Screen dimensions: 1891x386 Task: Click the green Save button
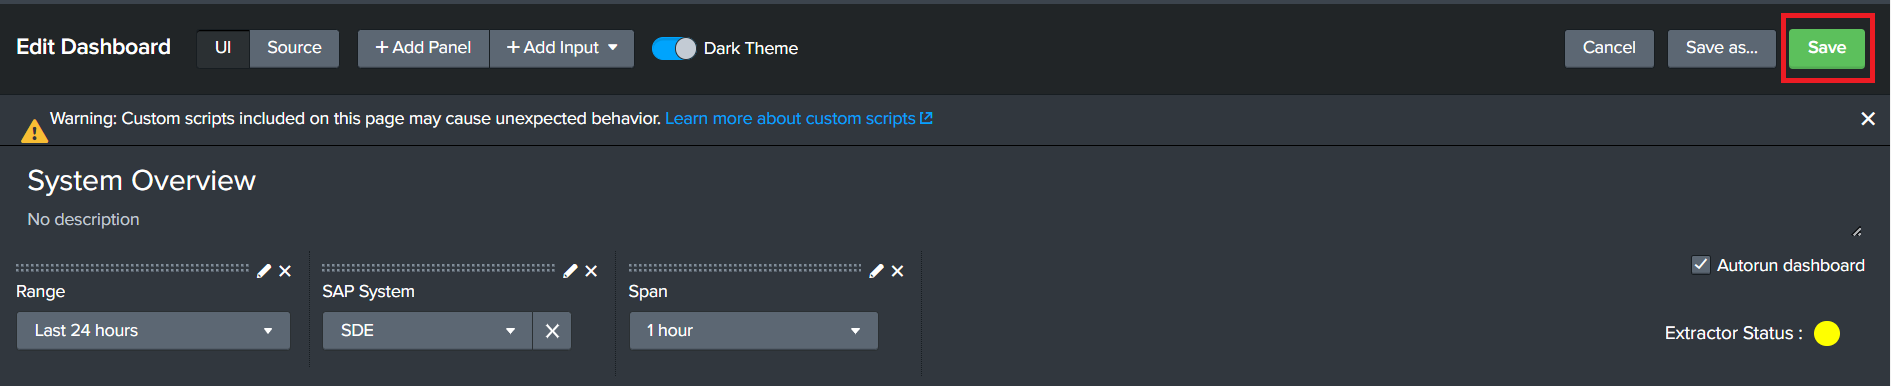pos(1827,48)
